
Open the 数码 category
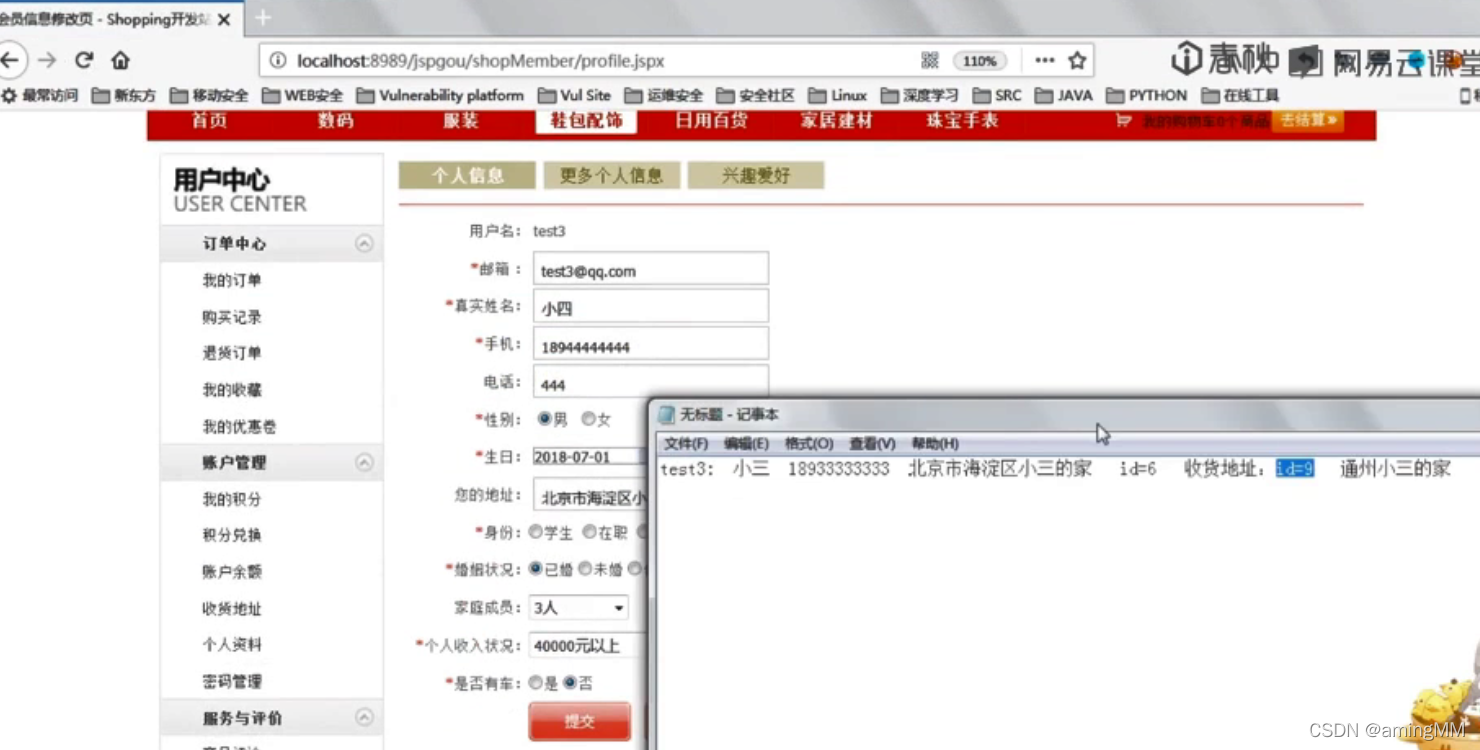click(x=335, y=121)
